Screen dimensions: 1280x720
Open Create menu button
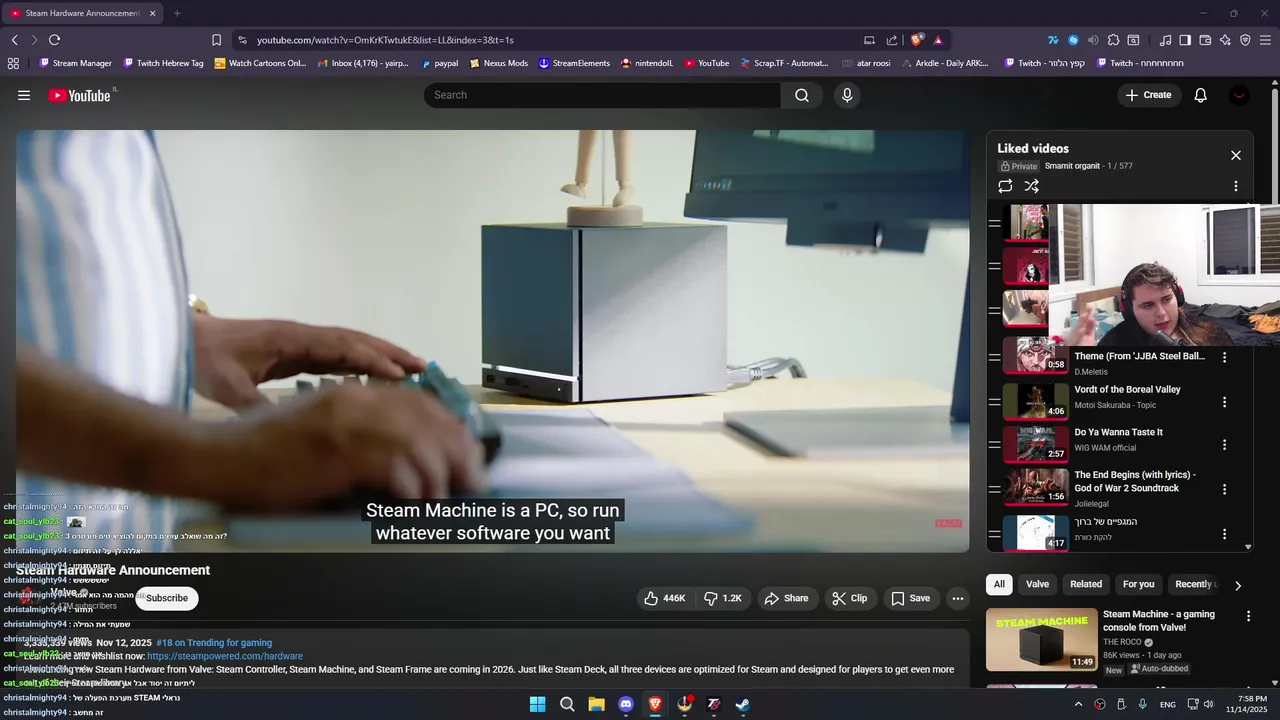pos(1148,95)
